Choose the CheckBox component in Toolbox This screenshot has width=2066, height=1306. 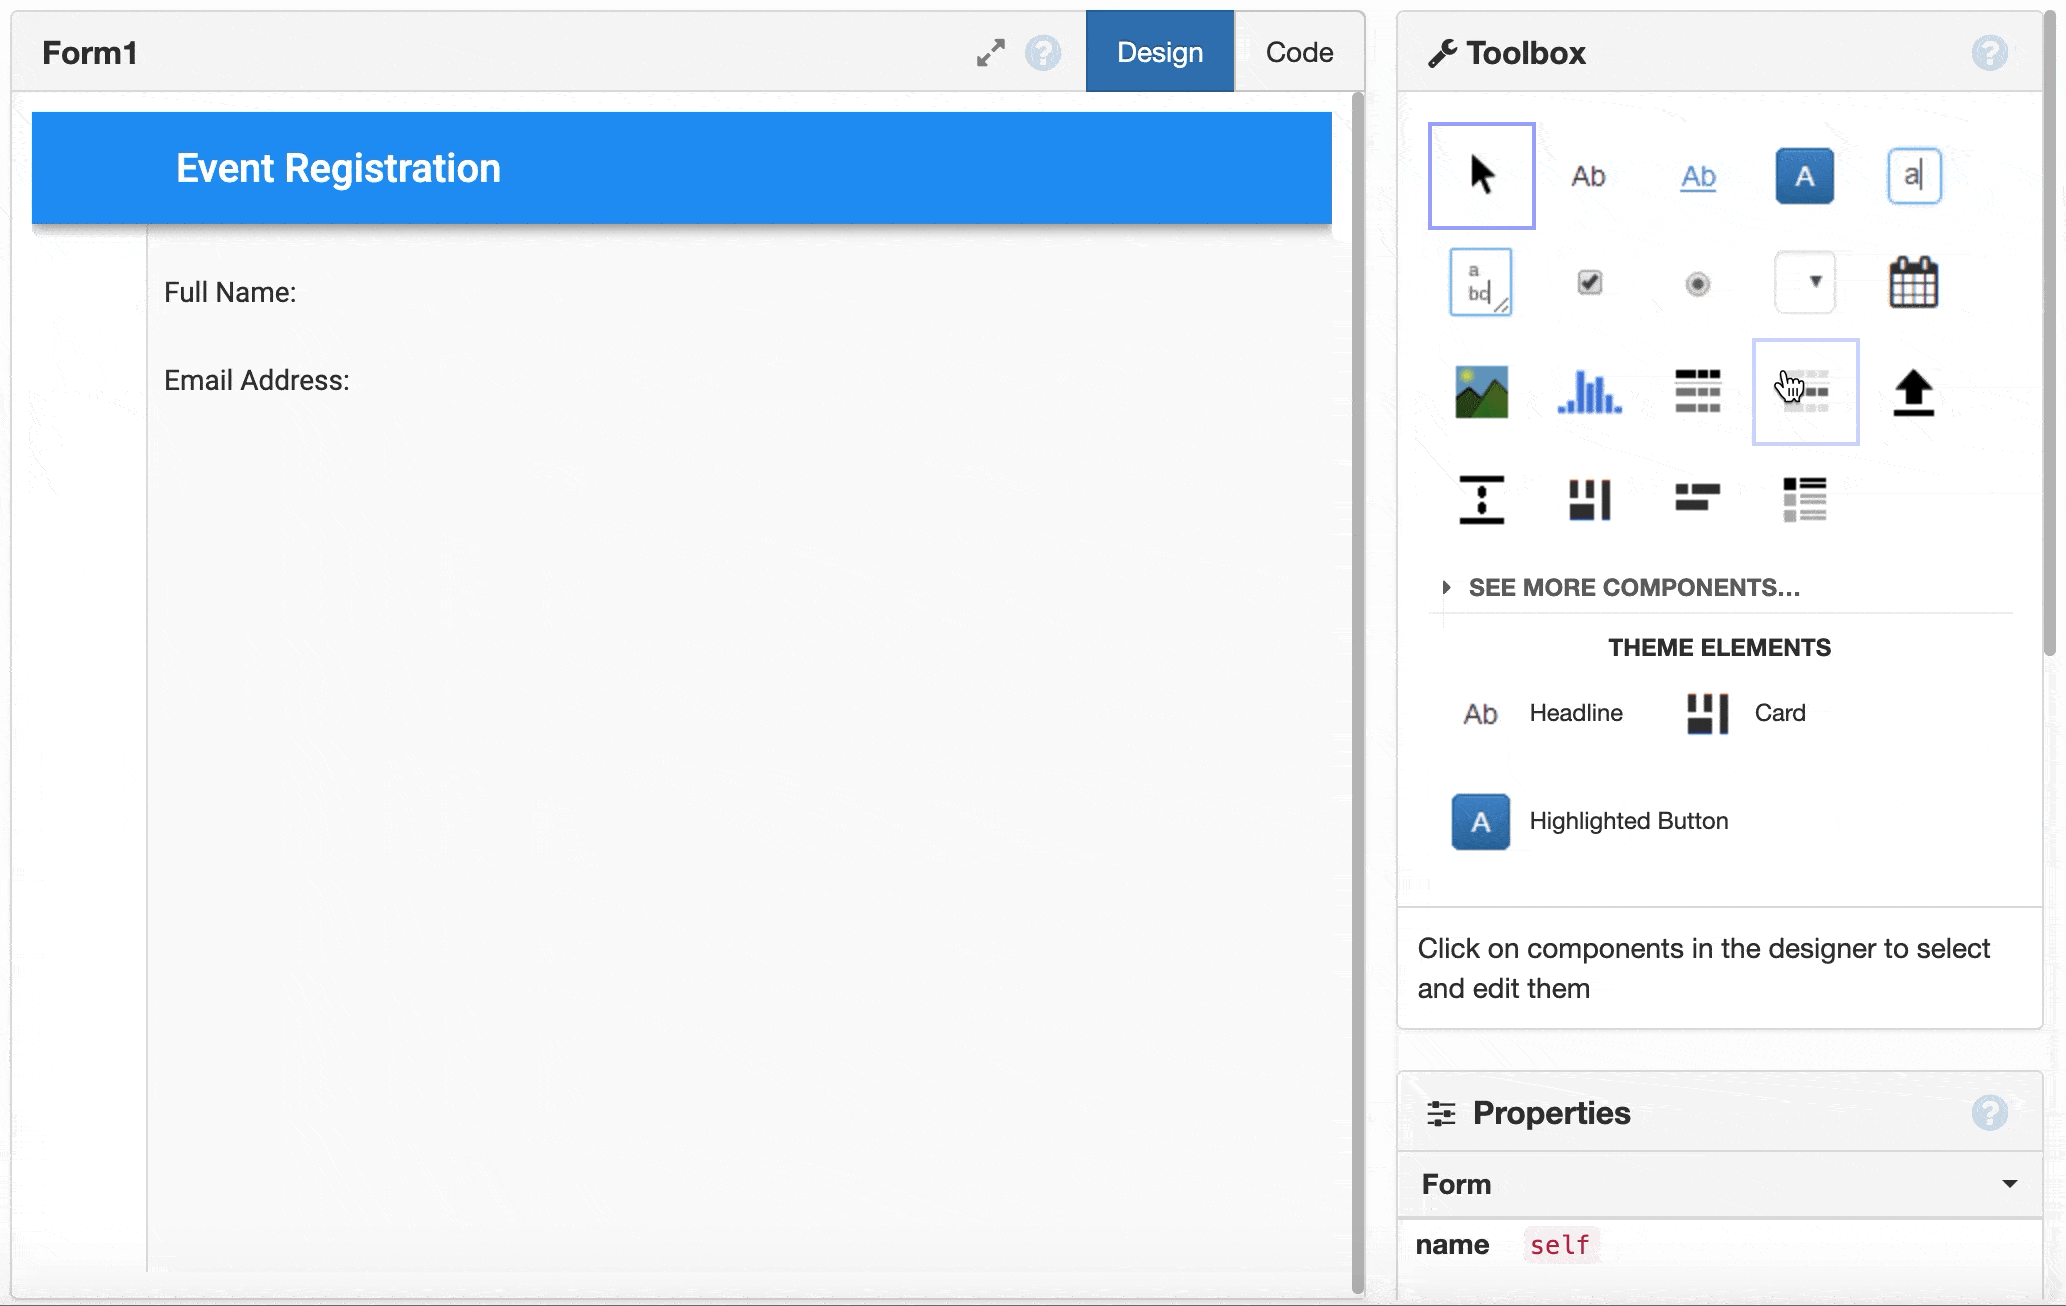click(1589, 283)
